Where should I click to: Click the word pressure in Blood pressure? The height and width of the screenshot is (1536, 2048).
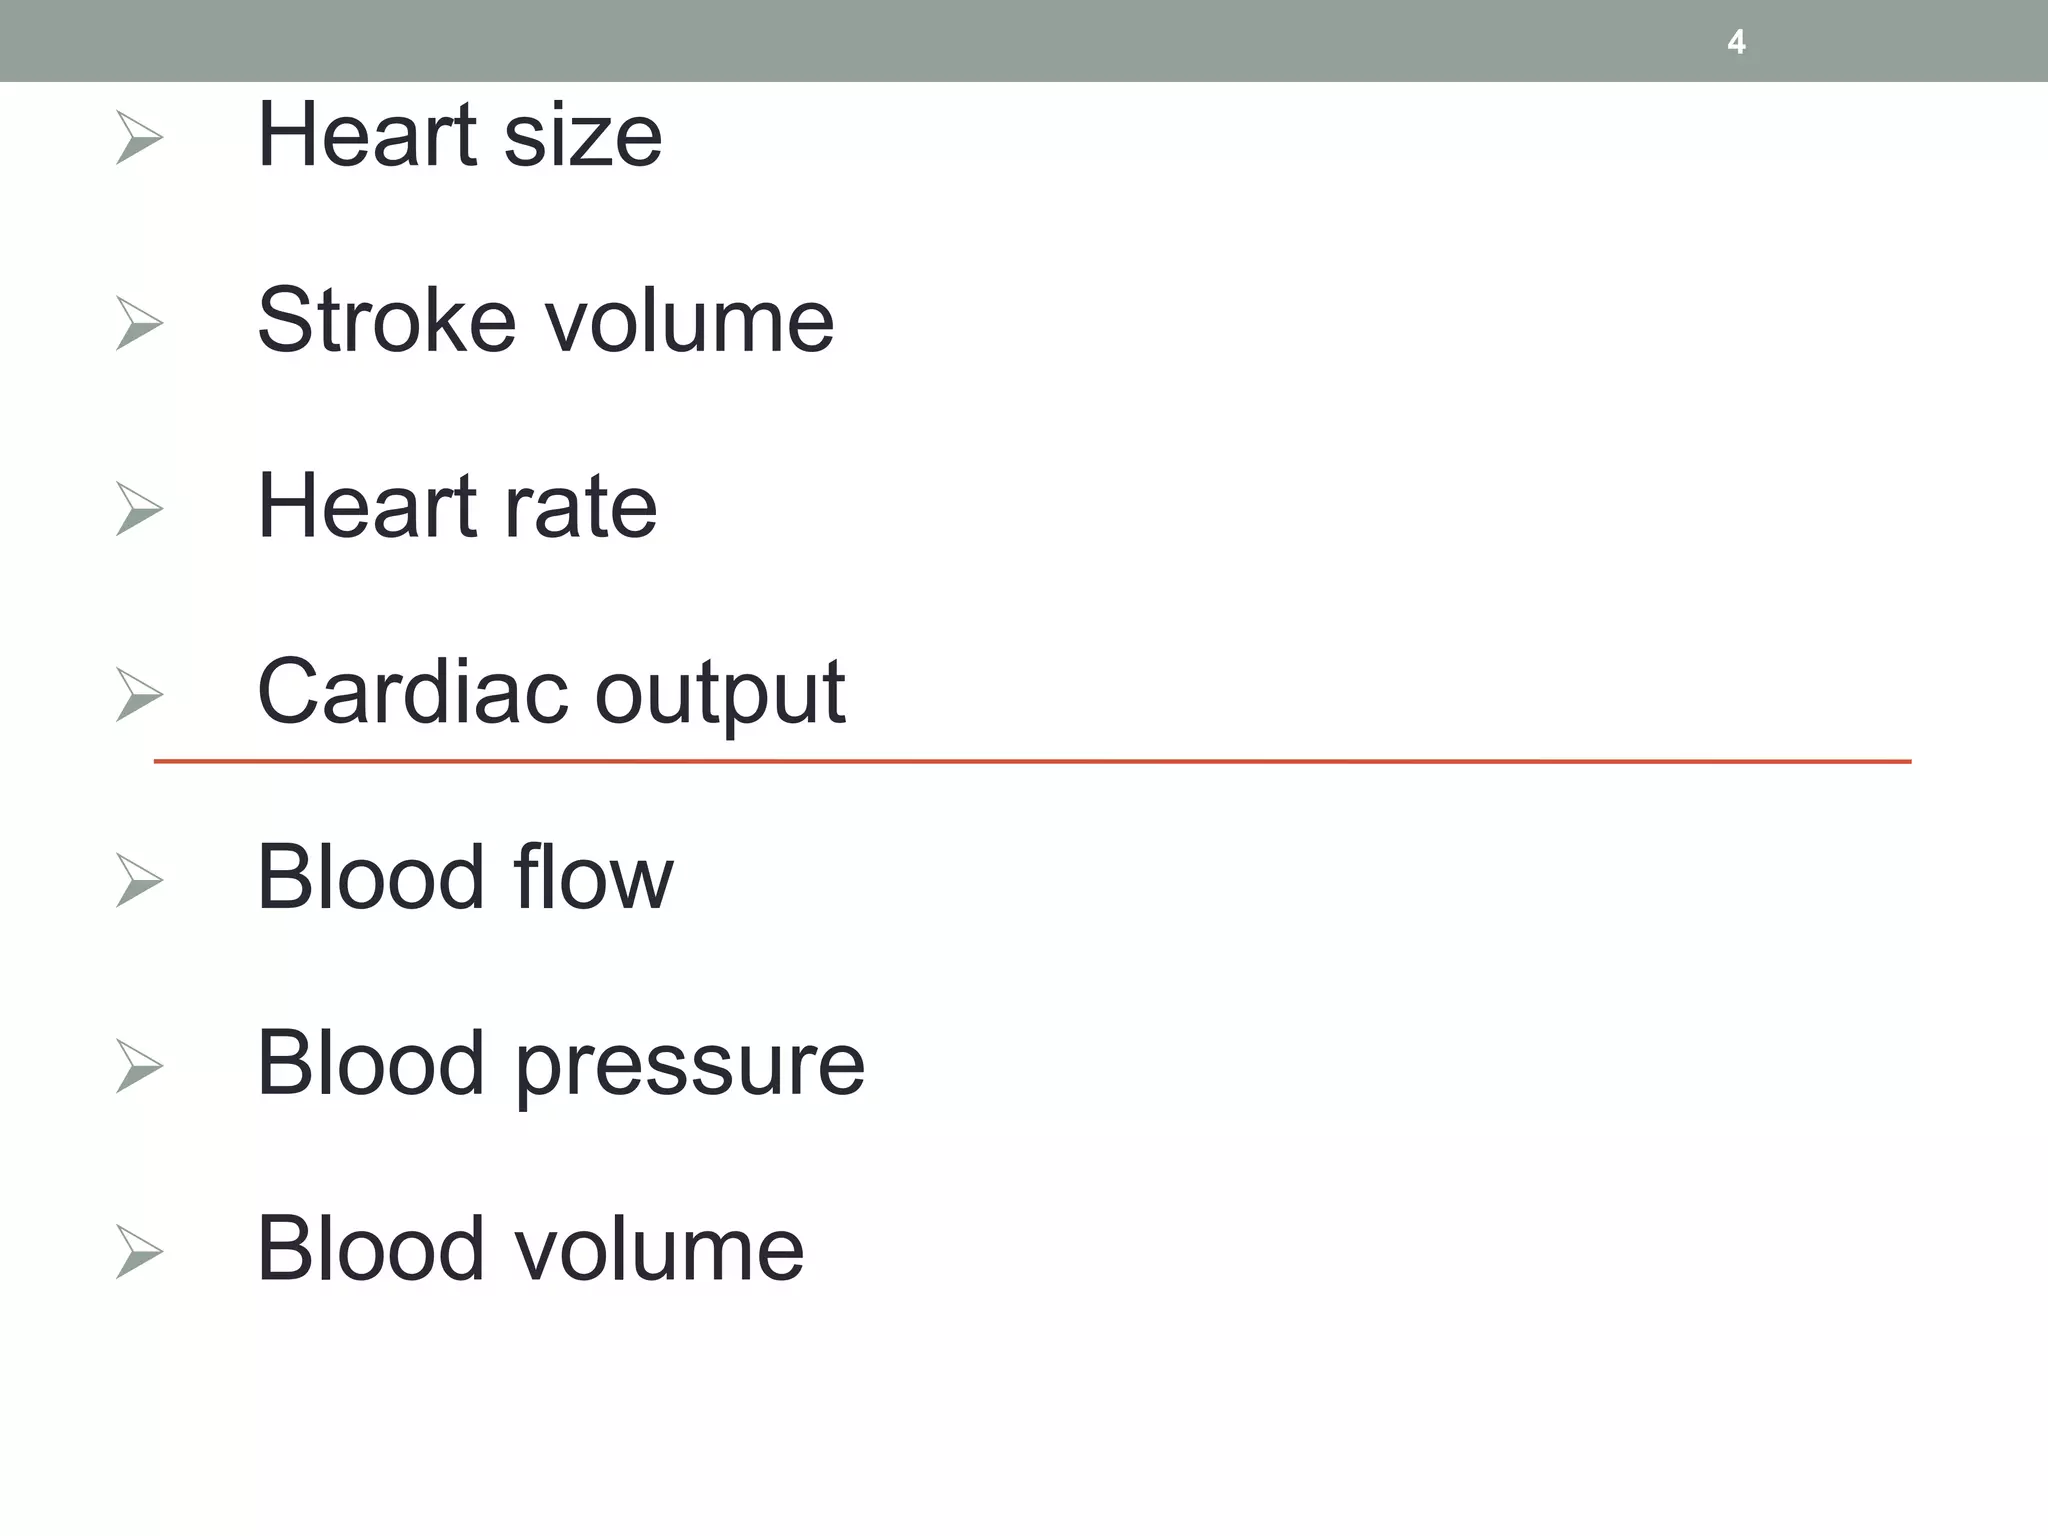click(x=691, y=1070)
